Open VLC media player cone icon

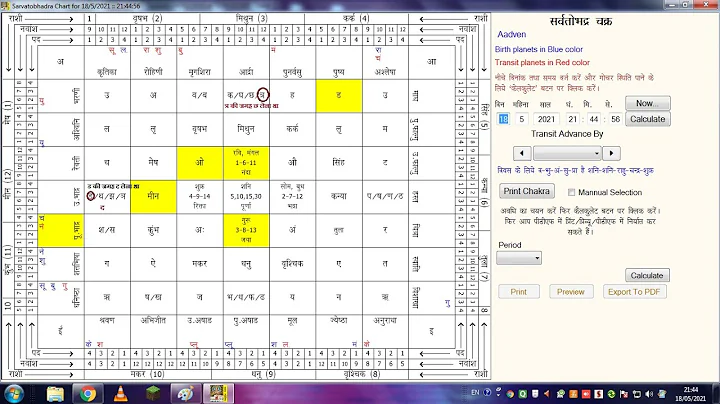click(x=121, y=394)
